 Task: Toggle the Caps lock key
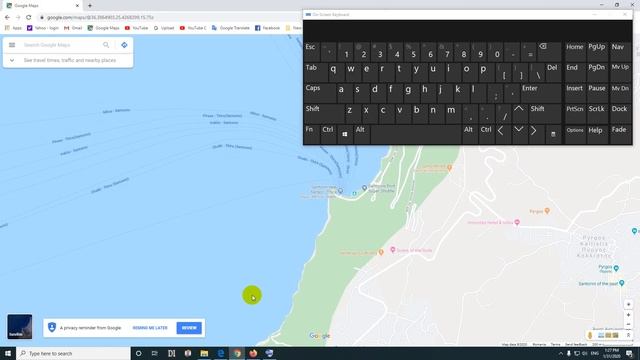pyautogui.click(x=320, y=93)
